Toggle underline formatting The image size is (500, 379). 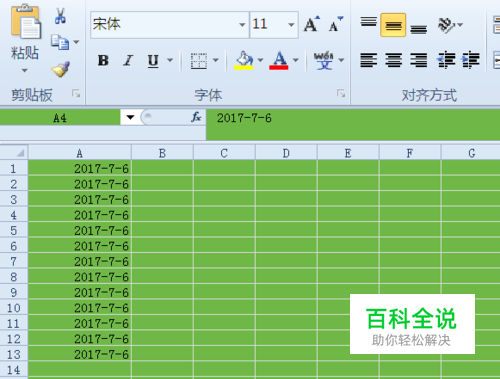153,60
